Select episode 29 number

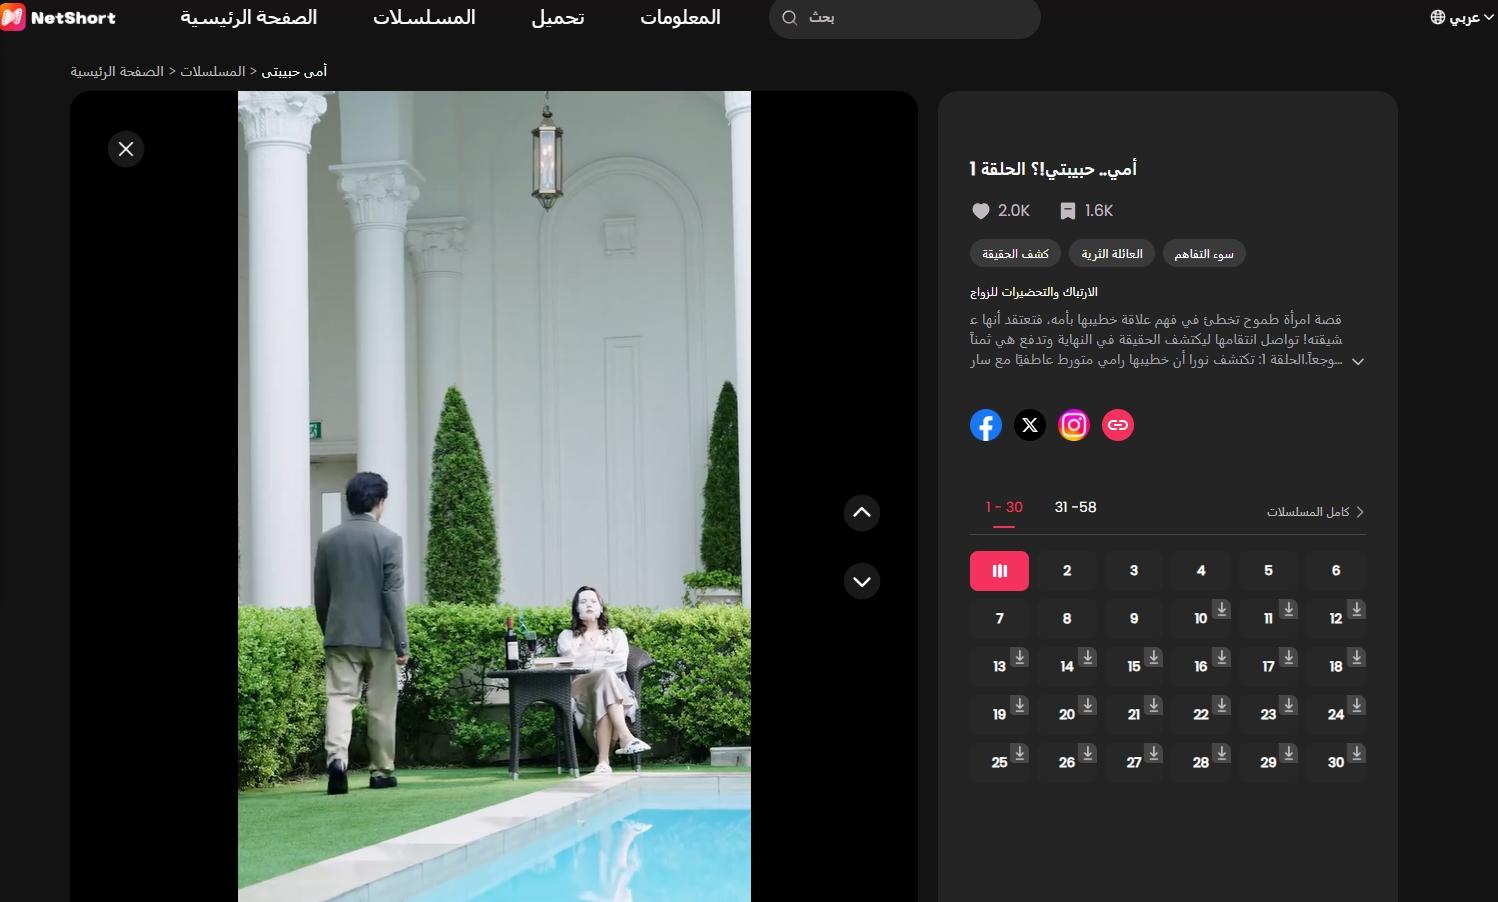(1268, 762)
